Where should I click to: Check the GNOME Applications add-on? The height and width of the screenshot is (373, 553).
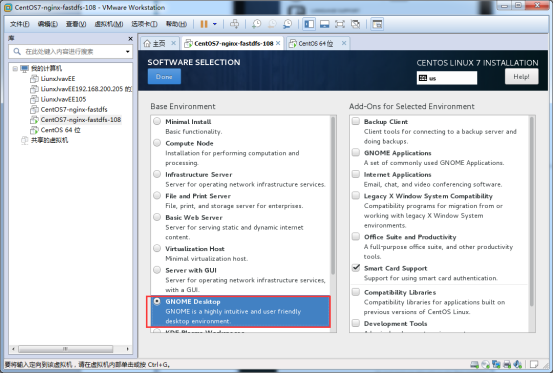356,153
